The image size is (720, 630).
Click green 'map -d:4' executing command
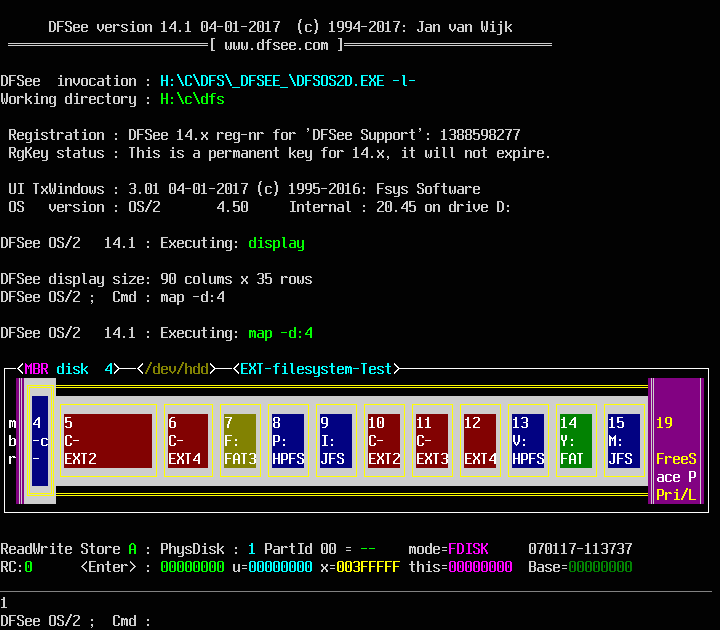click(x=280, y=333)
